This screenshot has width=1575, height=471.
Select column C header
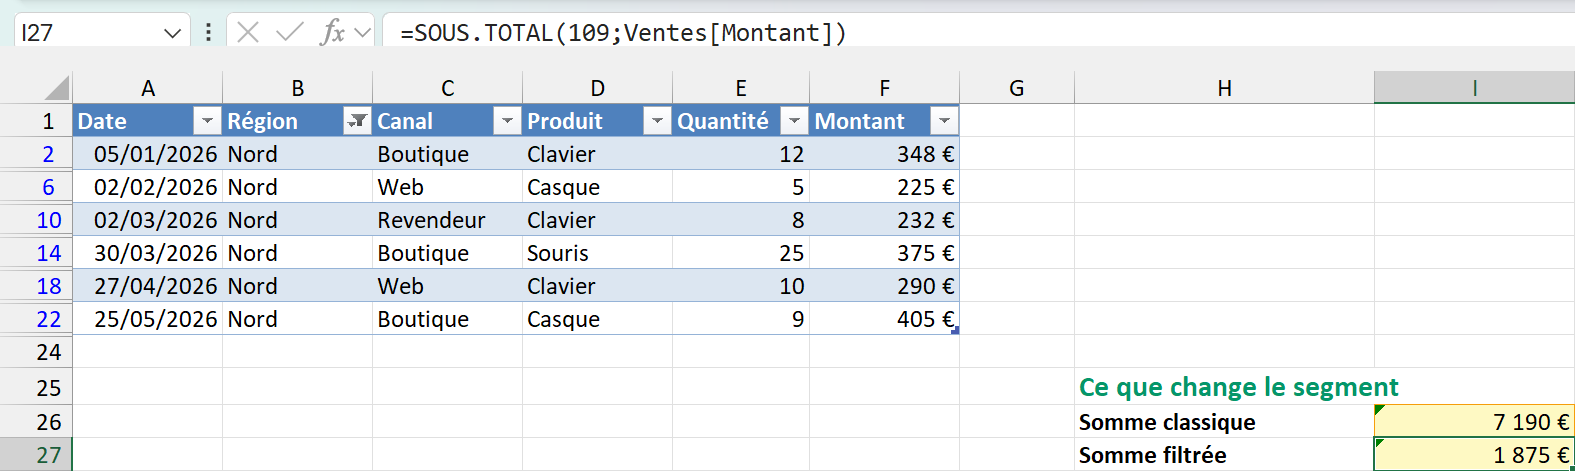[x=448, y=88]
